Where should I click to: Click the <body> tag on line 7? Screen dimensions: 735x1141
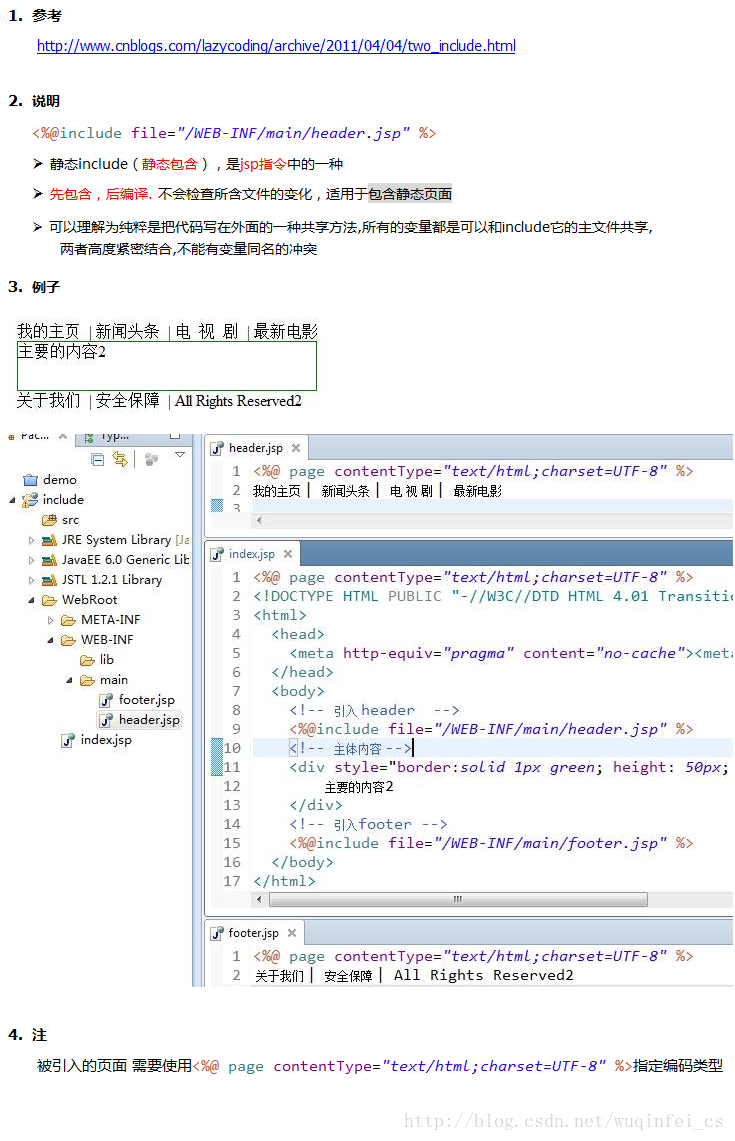[x=298, y=691]
